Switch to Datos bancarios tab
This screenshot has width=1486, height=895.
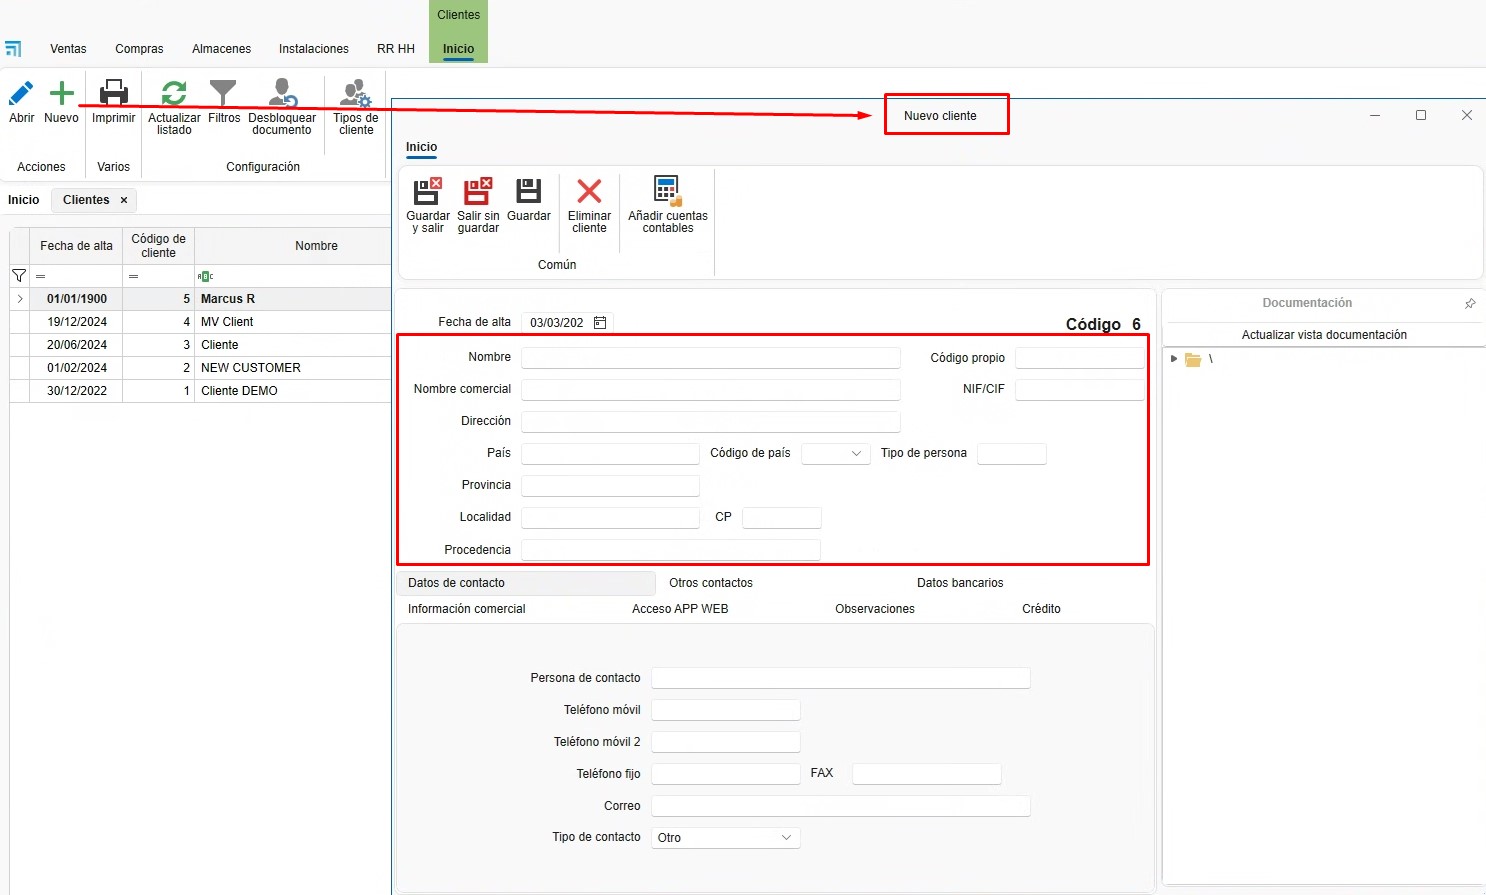[x=960, y=583]
